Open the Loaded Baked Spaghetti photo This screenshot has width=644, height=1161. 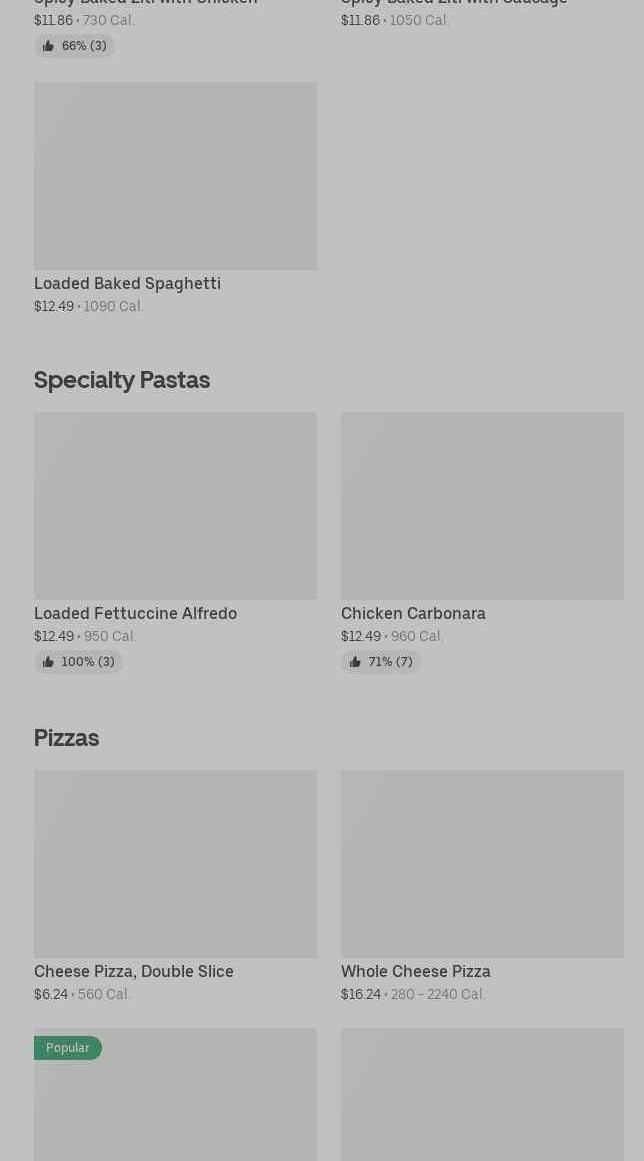click(175, 176)
